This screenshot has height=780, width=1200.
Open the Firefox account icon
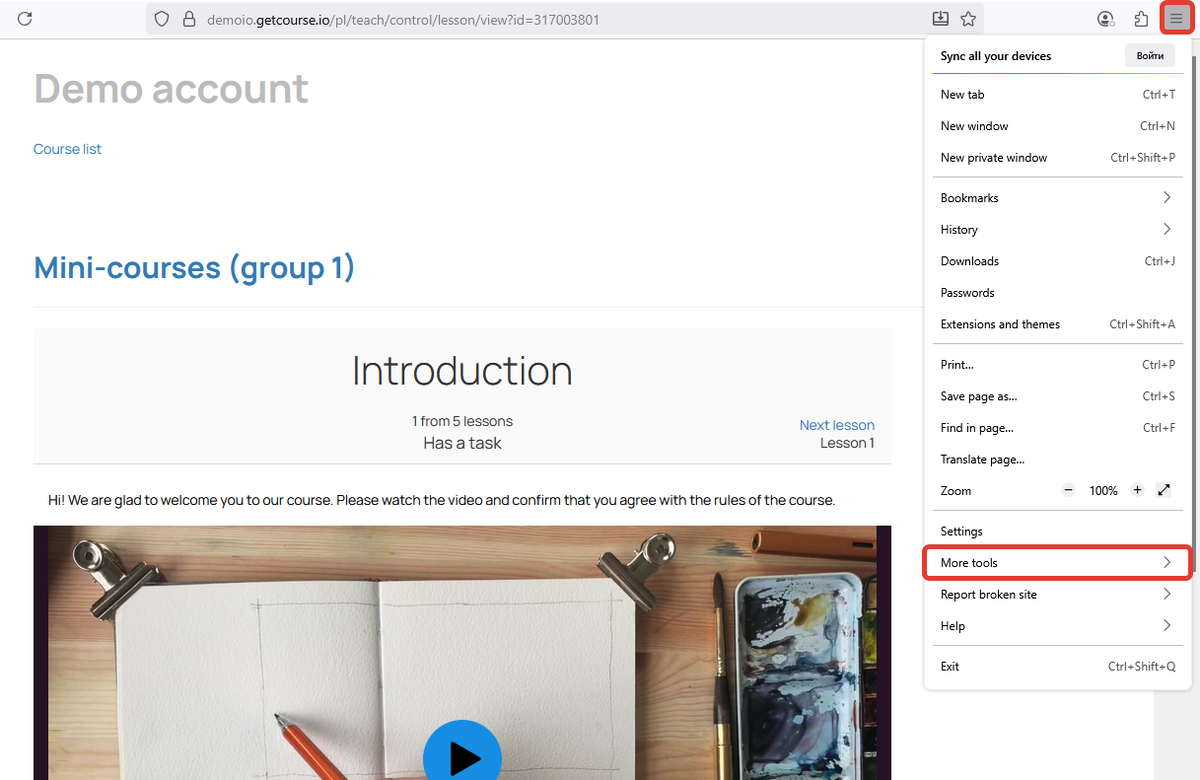[x=1105, y=19]
